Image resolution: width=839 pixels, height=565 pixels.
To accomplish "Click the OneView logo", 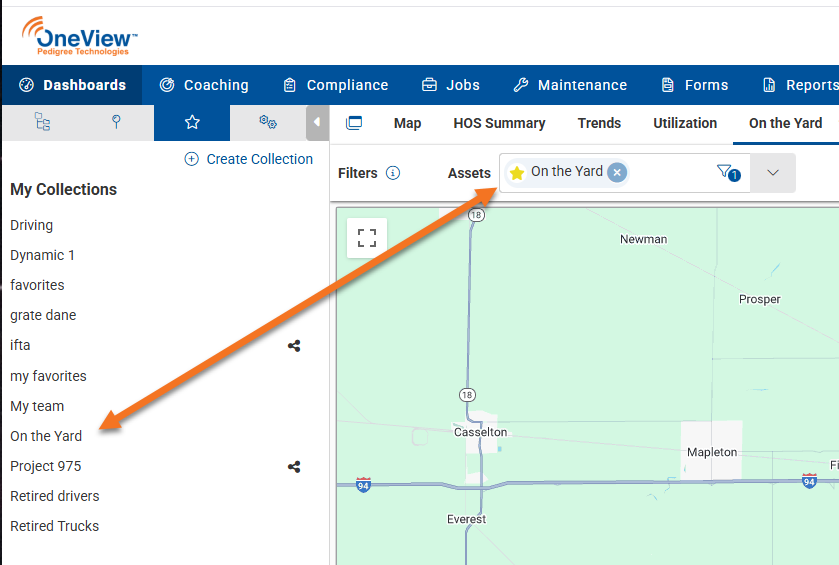I will 79,36.
